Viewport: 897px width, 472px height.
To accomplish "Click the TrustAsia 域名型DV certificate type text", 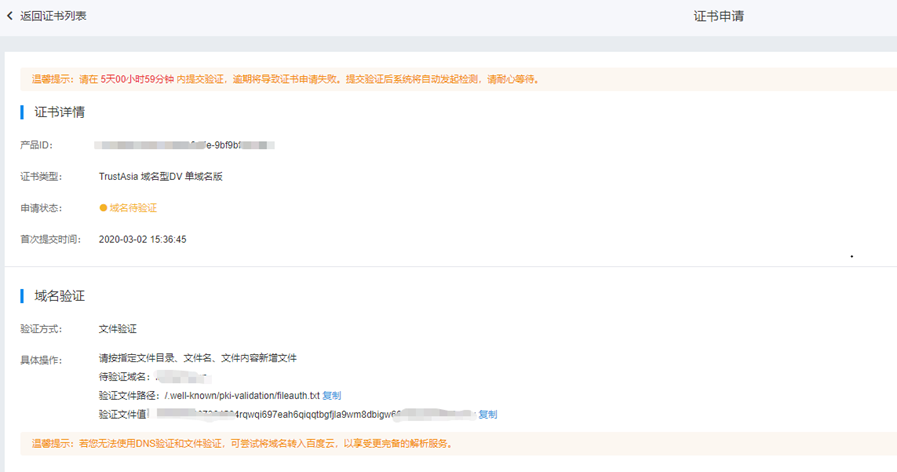I will pos(174,177).
